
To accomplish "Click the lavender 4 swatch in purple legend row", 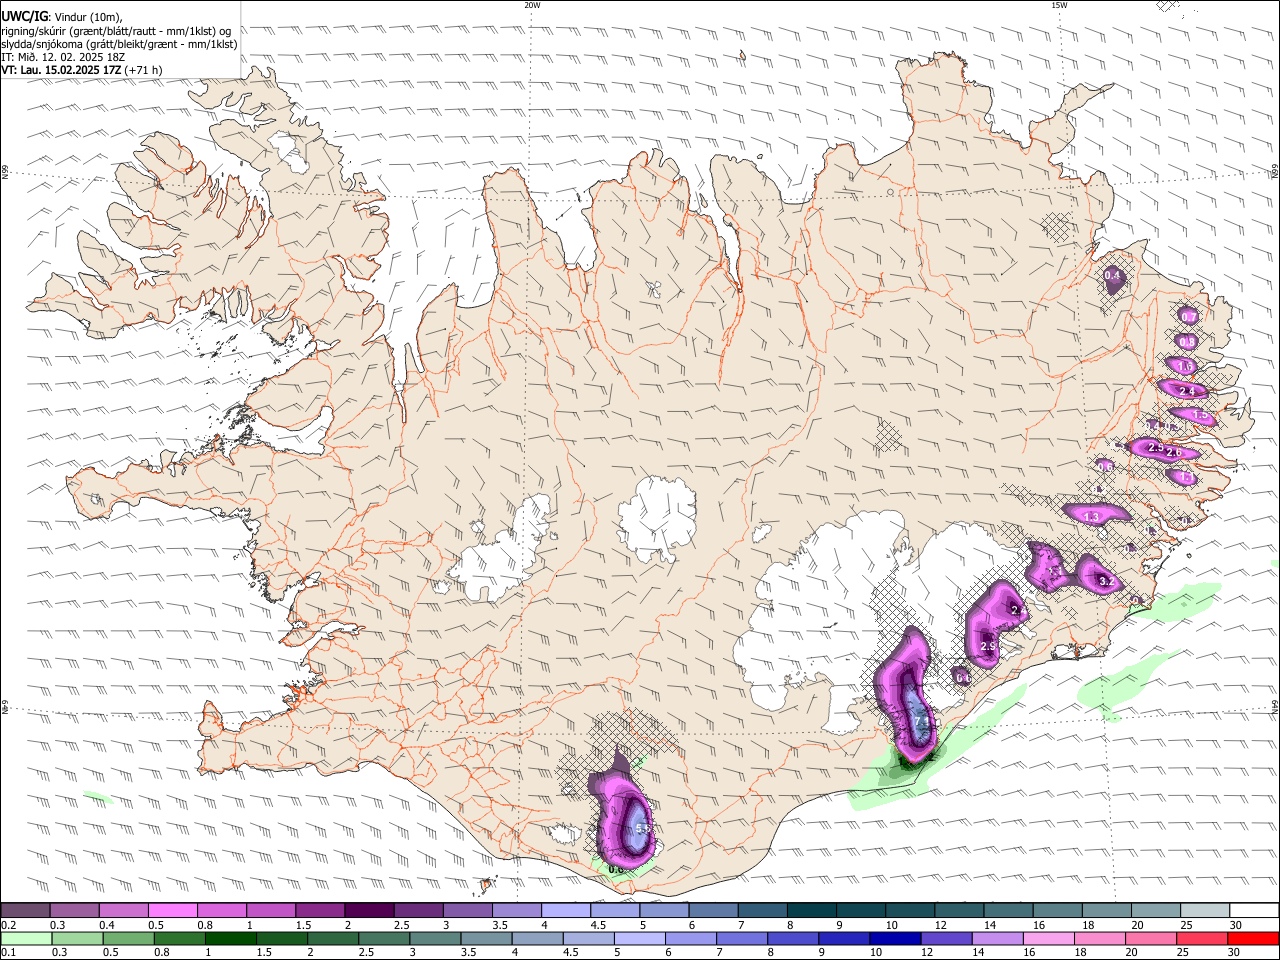I will tap(566, 910).
